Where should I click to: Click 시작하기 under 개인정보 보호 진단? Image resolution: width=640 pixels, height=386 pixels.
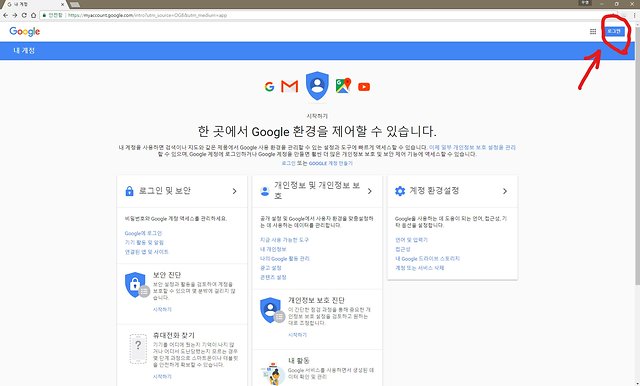click(x=297, y=335)
